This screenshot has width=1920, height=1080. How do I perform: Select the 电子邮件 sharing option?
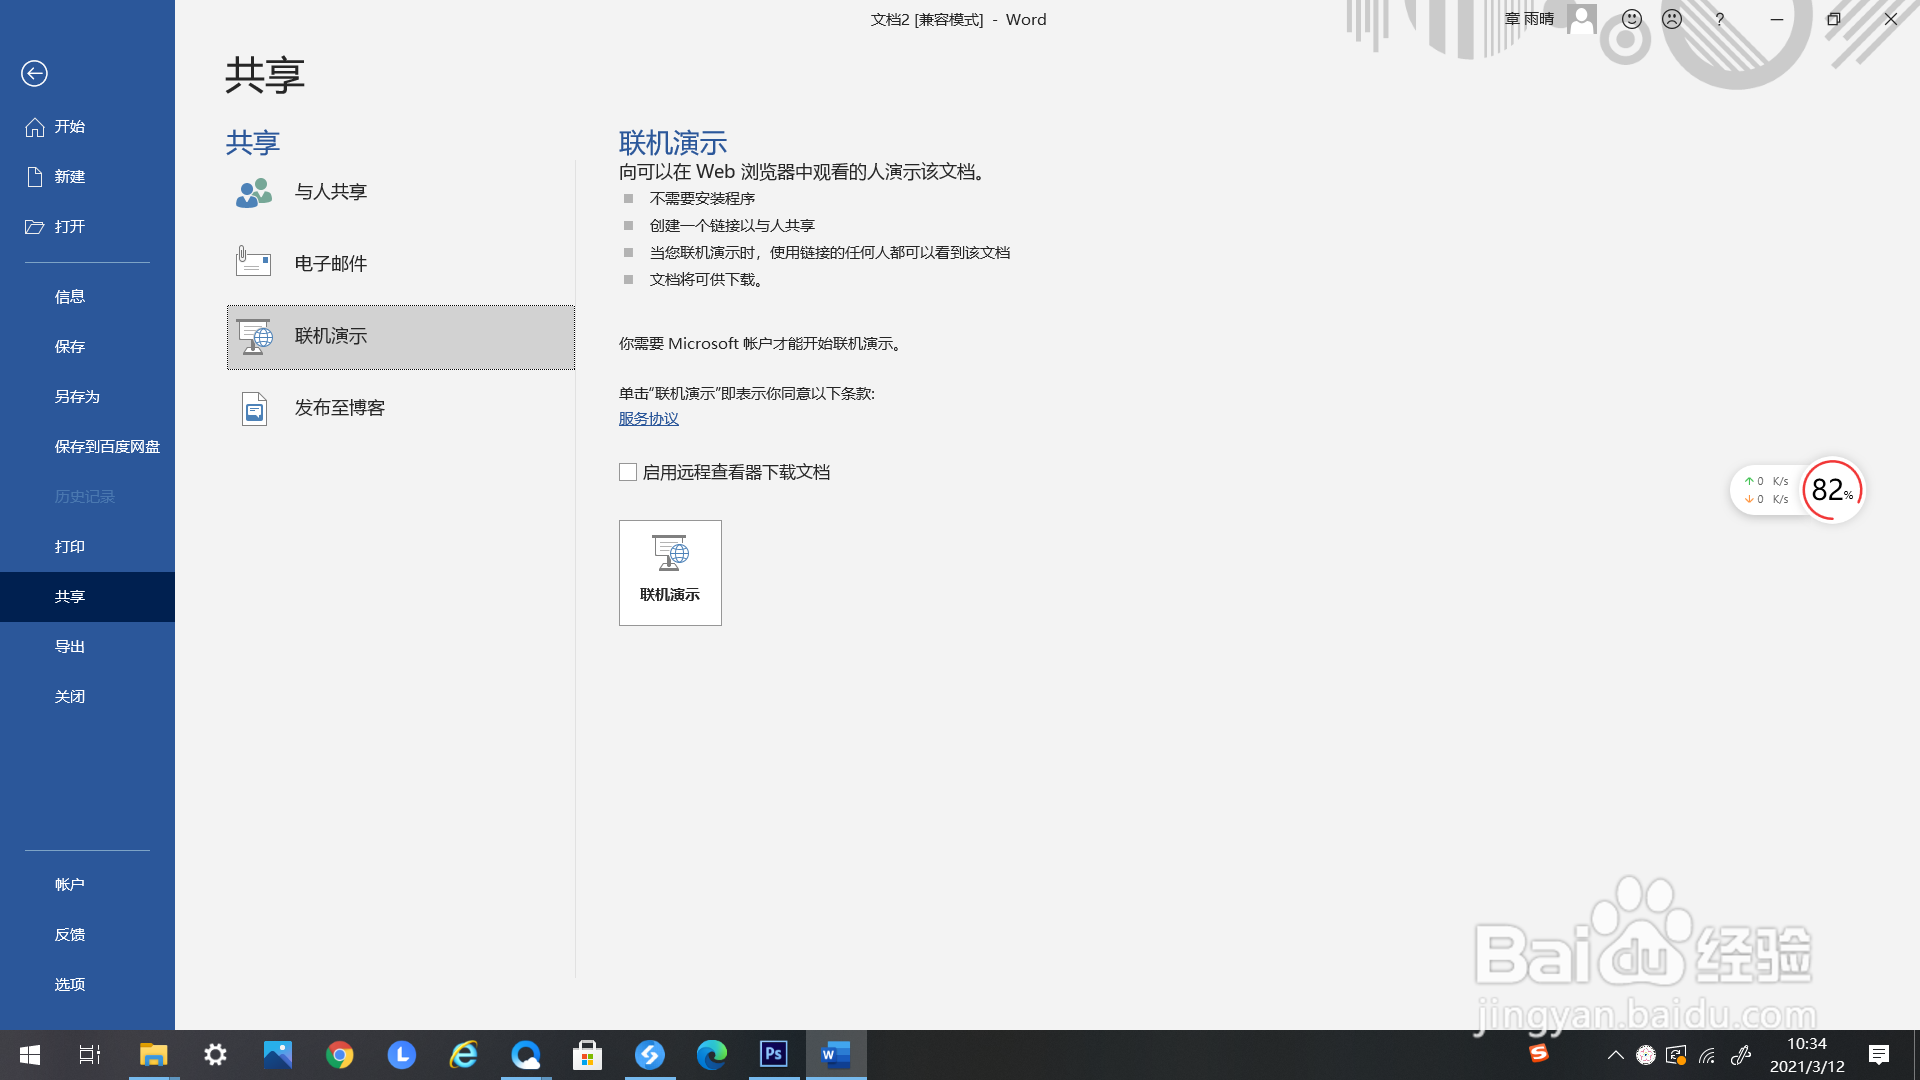point(400,264)
